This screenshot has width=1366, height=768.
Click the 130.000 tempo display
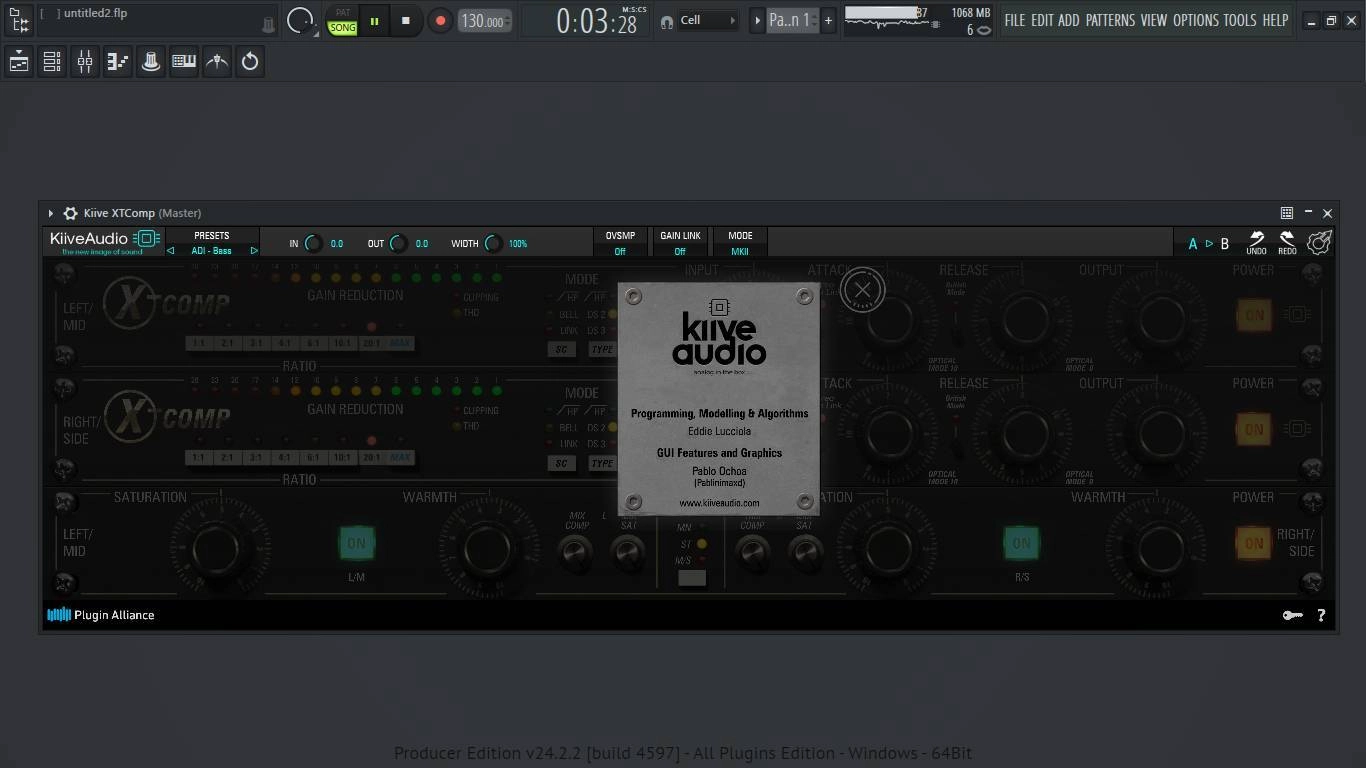click(485, 21)
